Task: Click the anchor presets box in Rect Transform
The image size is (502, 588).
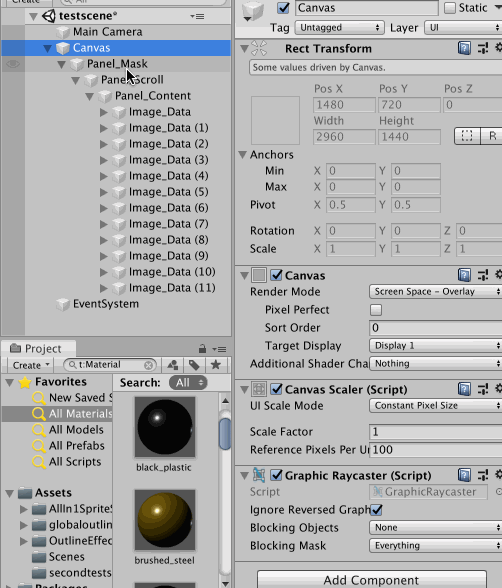Action: 275,120
